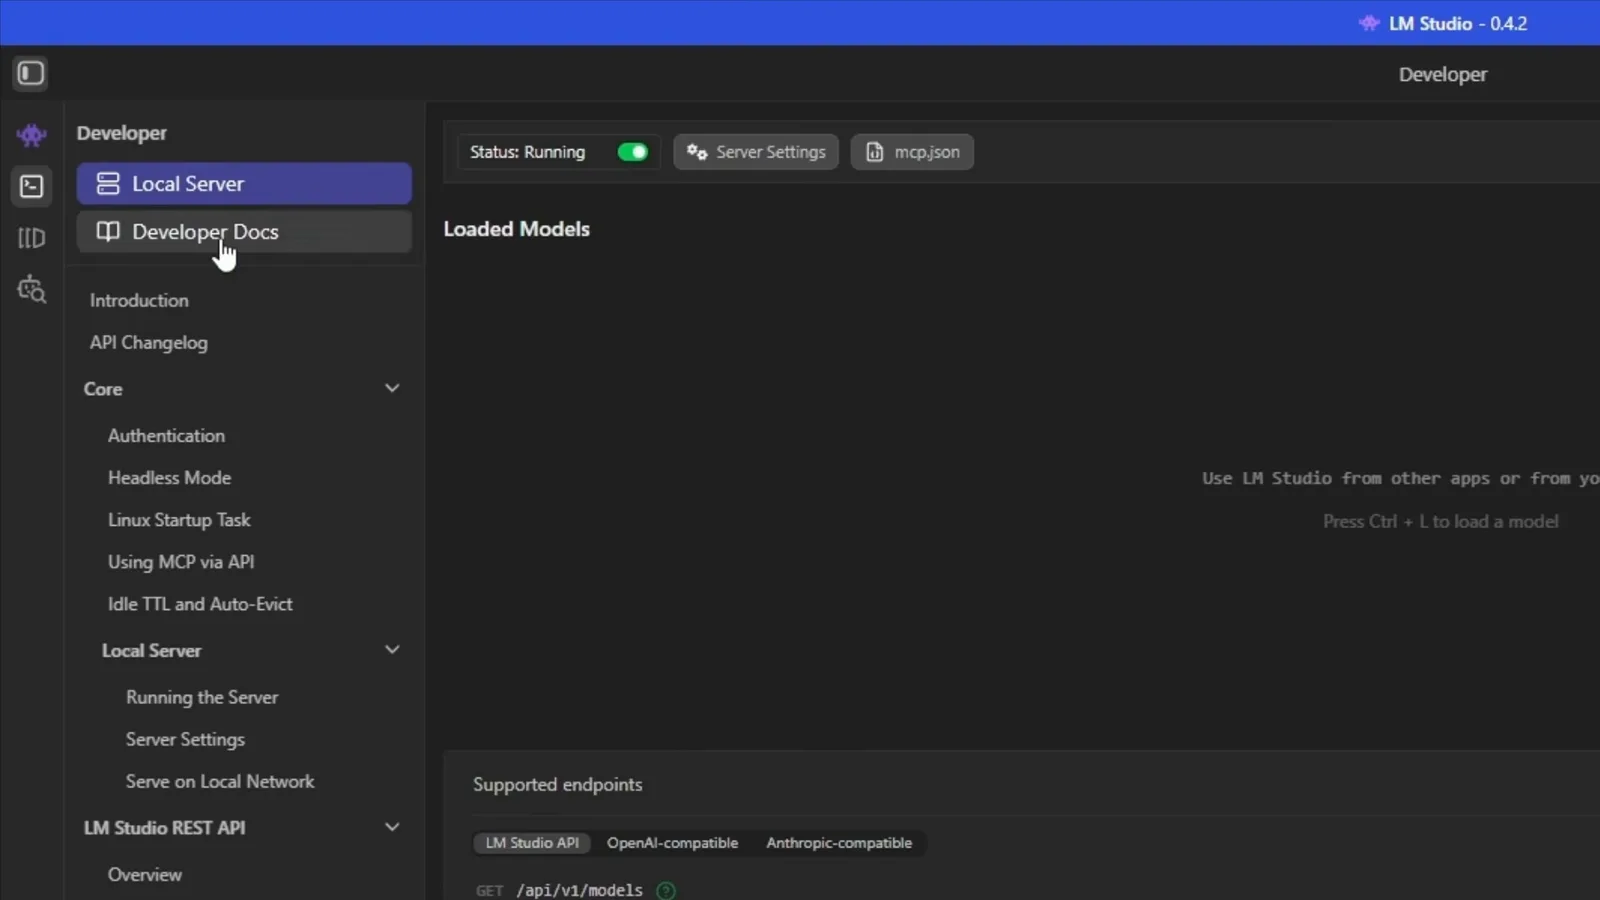Open the Headless Mode docs page
The width and height of the screenshot is (1600, 900).
(x=169, y=478)
